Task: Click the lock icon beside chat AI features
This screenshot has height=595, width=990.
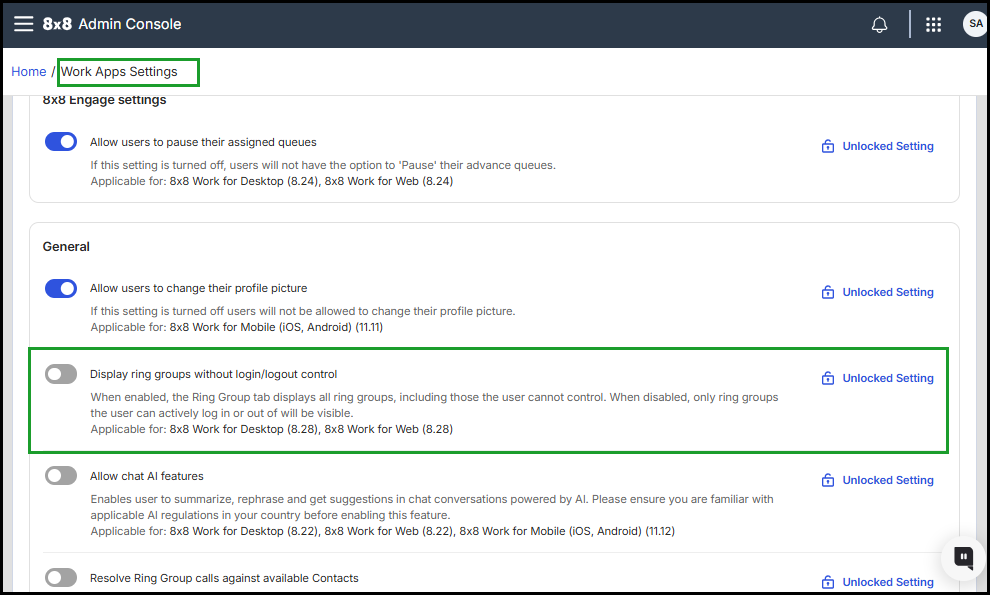Action: [828, 481]
